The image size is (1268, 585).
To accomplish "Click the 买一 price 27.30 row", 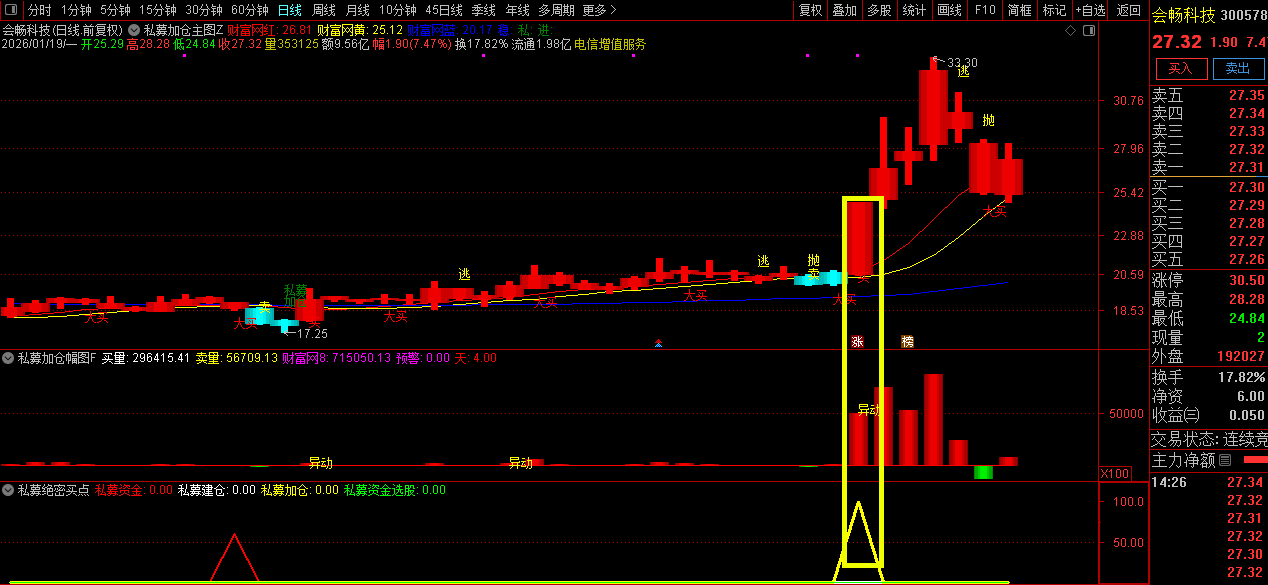I will click(x=1209, y=187).
